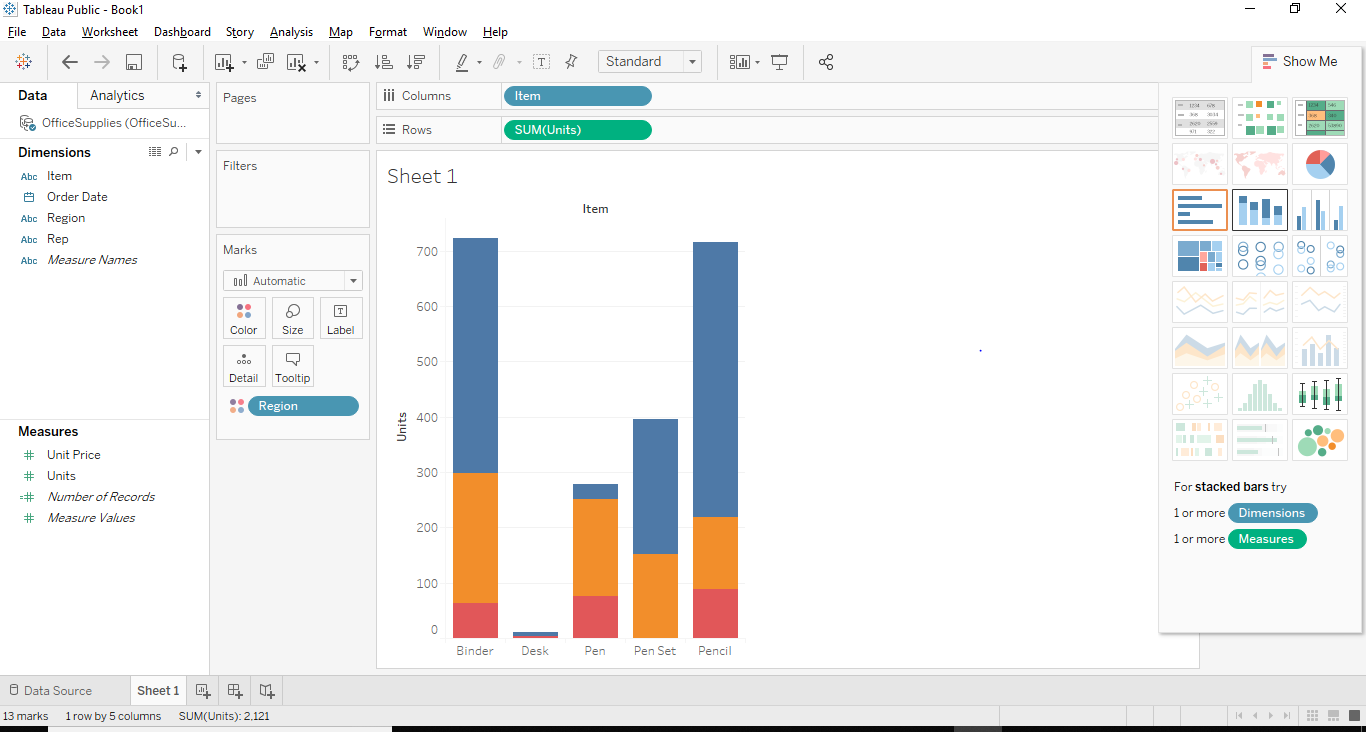Open the Standard fit dropdown
This screenshot has width=1366, height=732.
pos(691,61)
